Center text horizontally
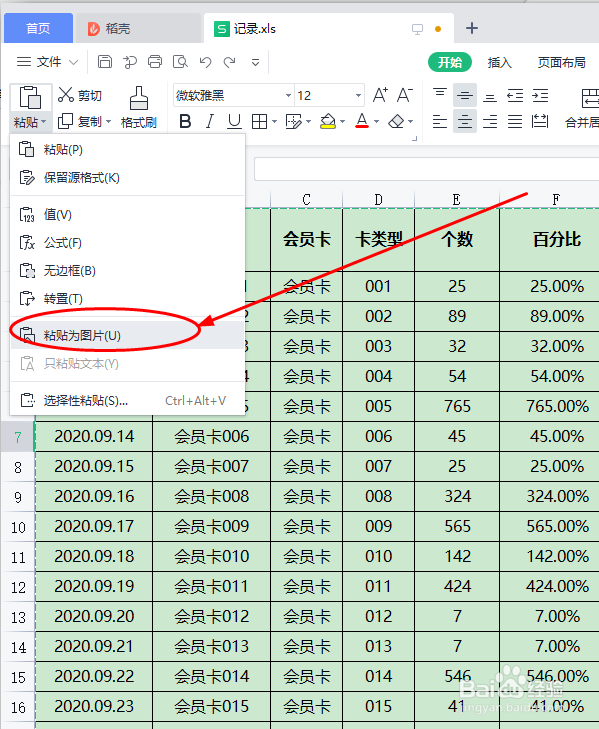This screenshot has height=729, width=599. (465, 122)
